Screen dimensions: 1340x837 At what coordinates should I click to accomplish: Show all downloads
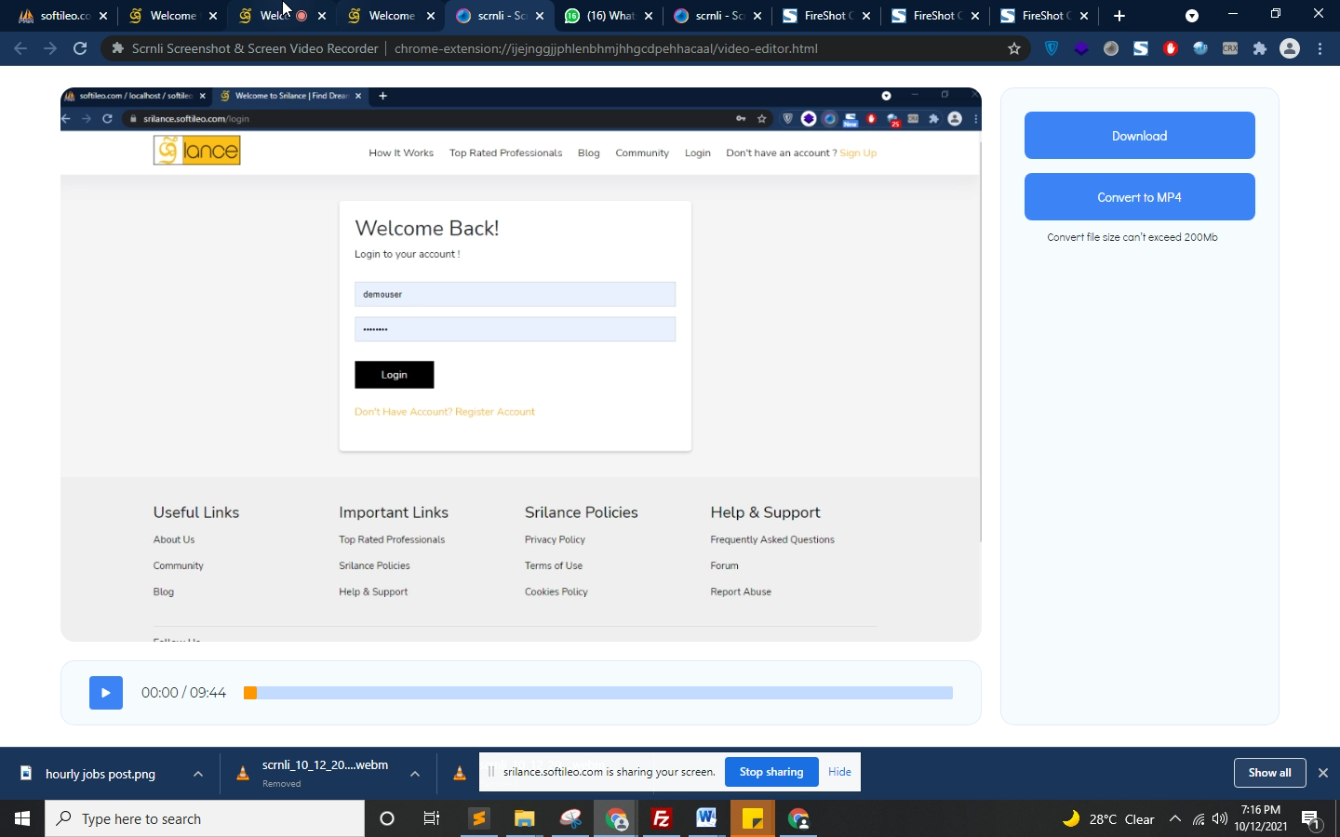(x=1269, y=773)
